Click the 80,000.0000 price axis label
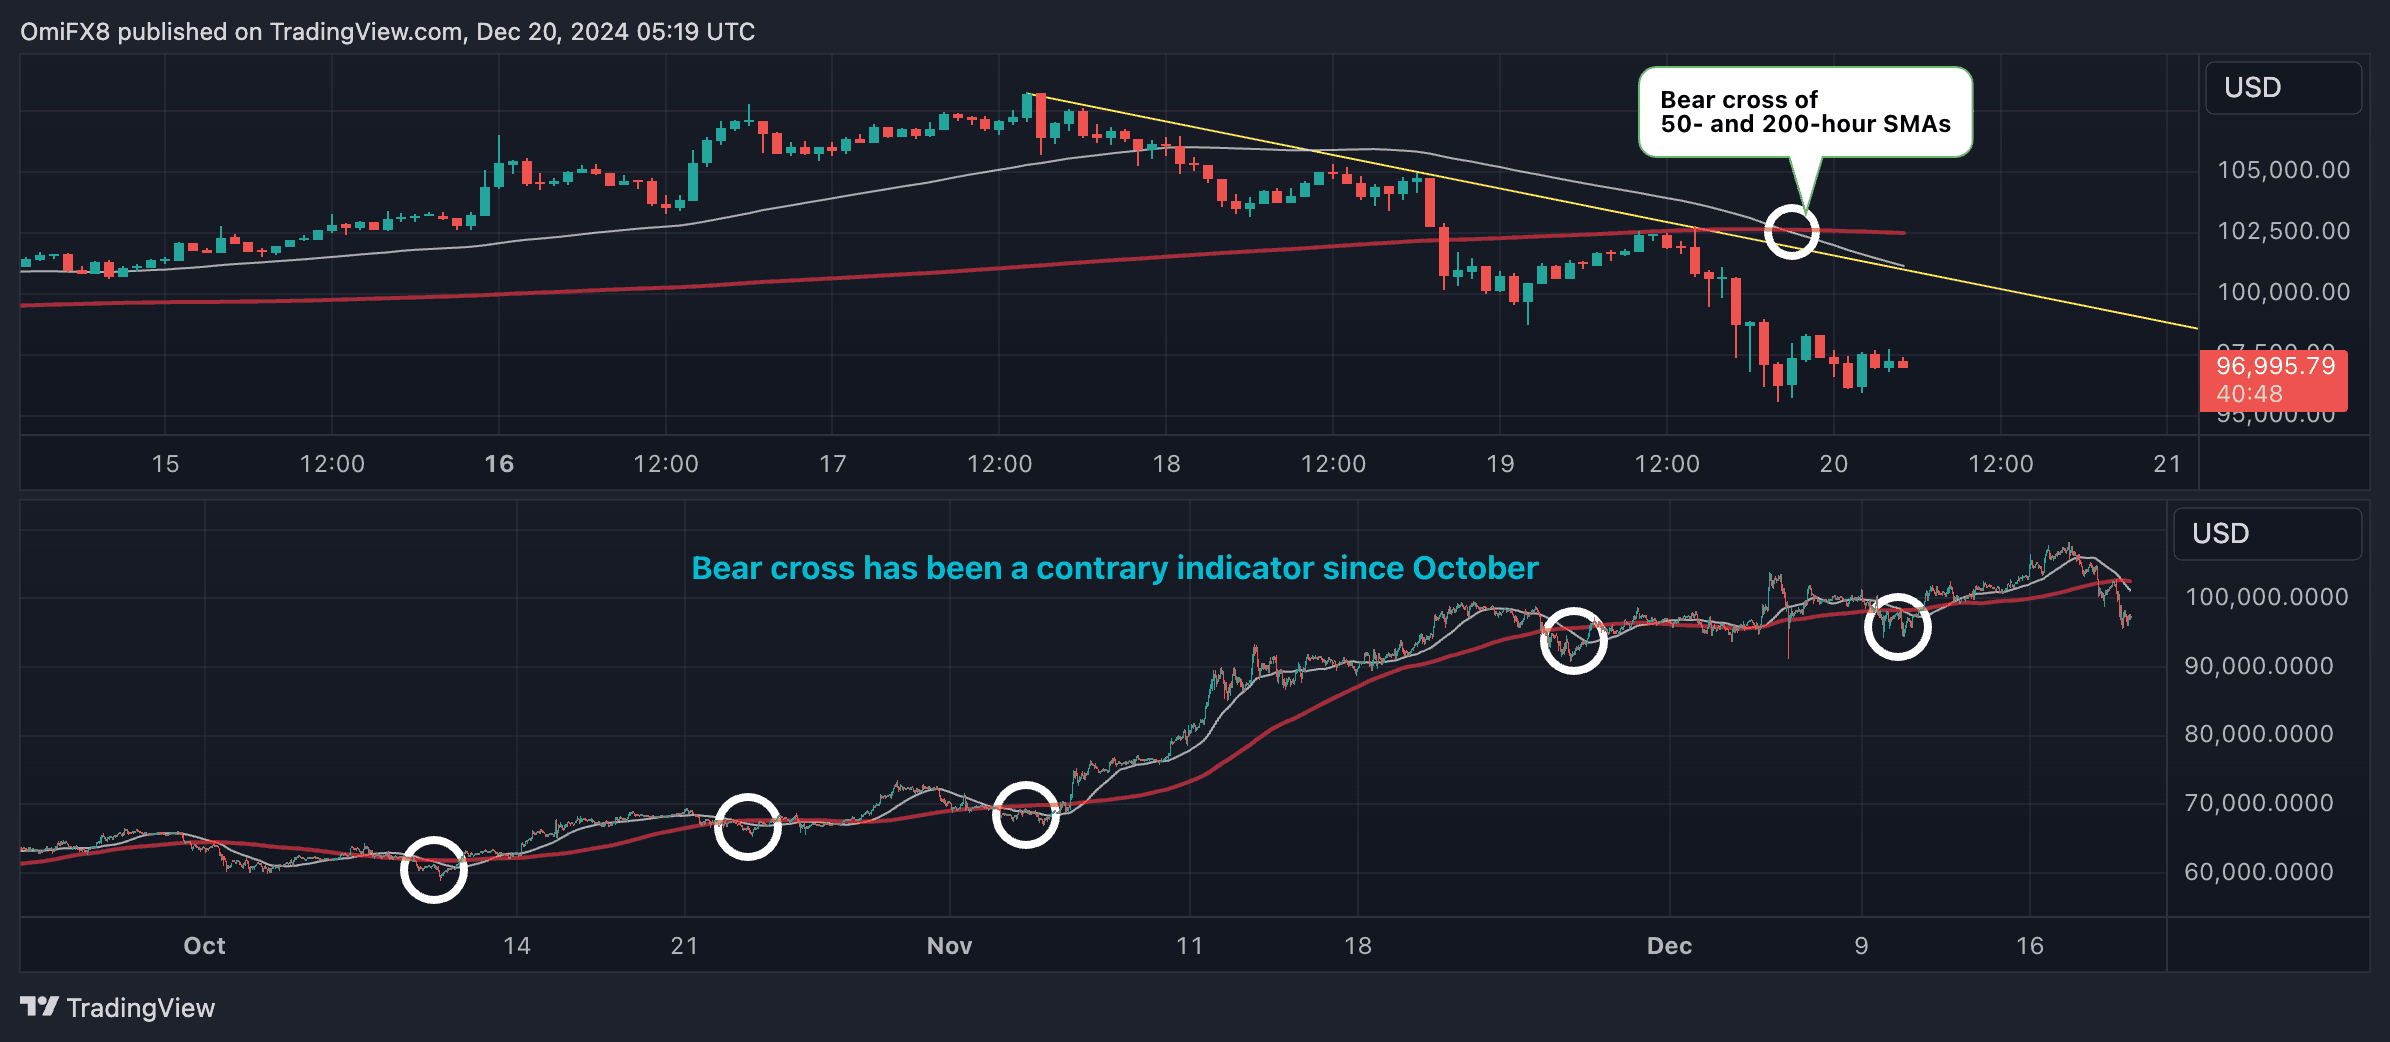The width and height of the screenshot is (2390, 1042). 2258,734
